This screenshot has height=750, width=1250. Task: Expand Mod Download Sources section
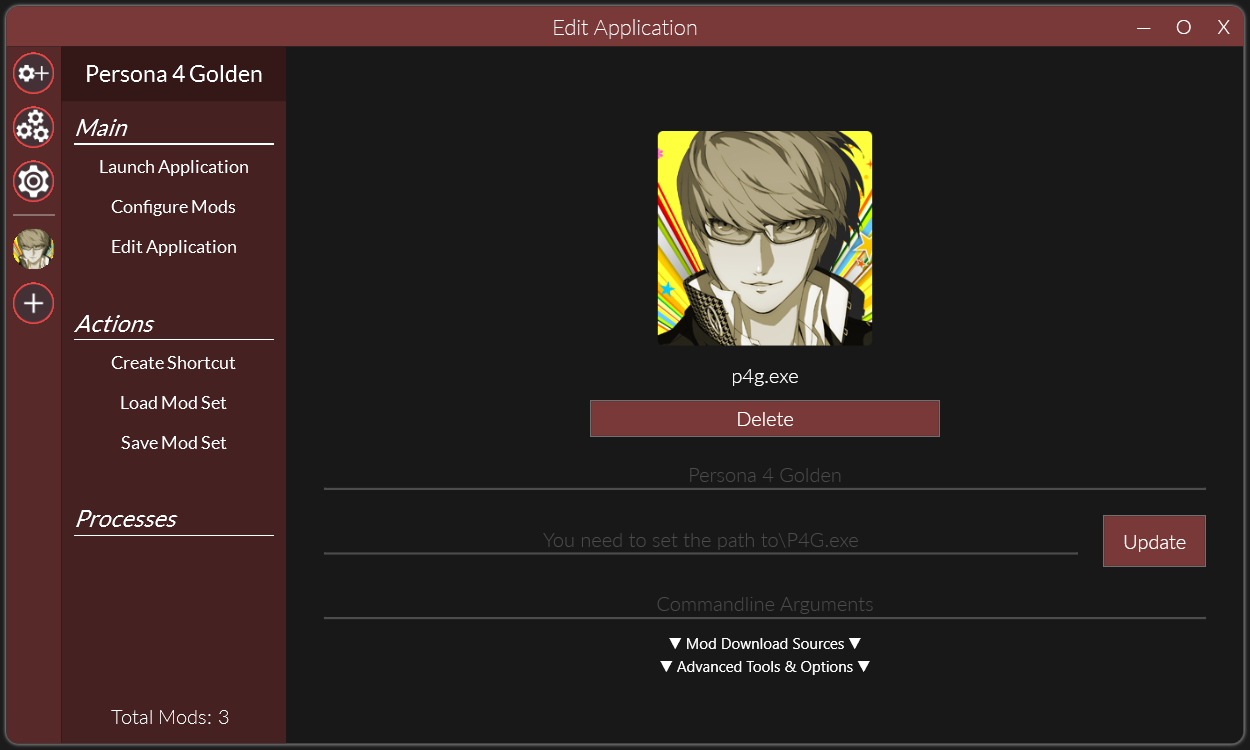tap(765, 644)
